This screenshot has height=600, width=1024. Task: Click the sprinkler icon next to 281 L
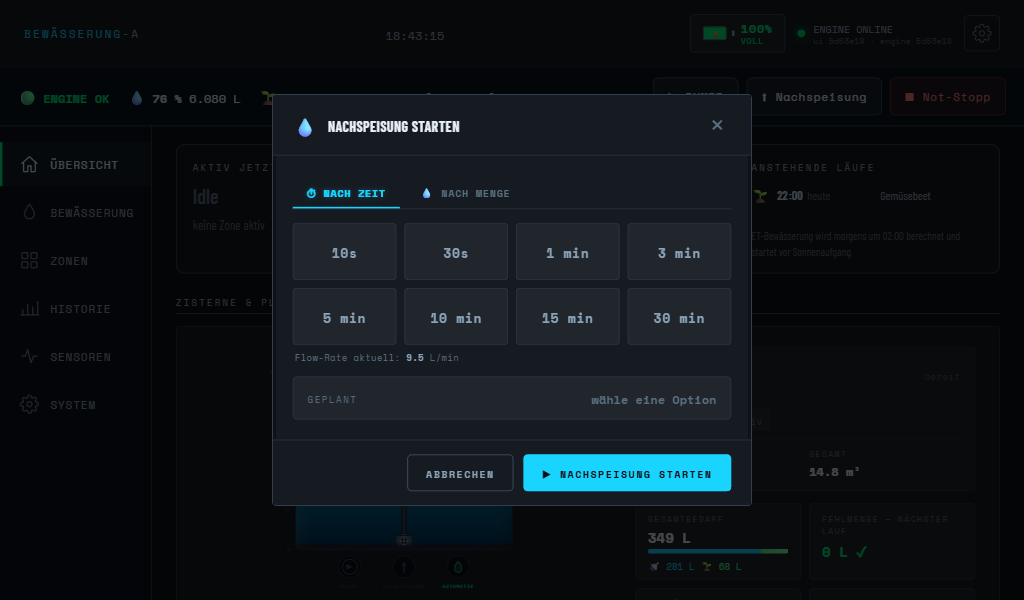pyautogui.click(x=654, y=567)
